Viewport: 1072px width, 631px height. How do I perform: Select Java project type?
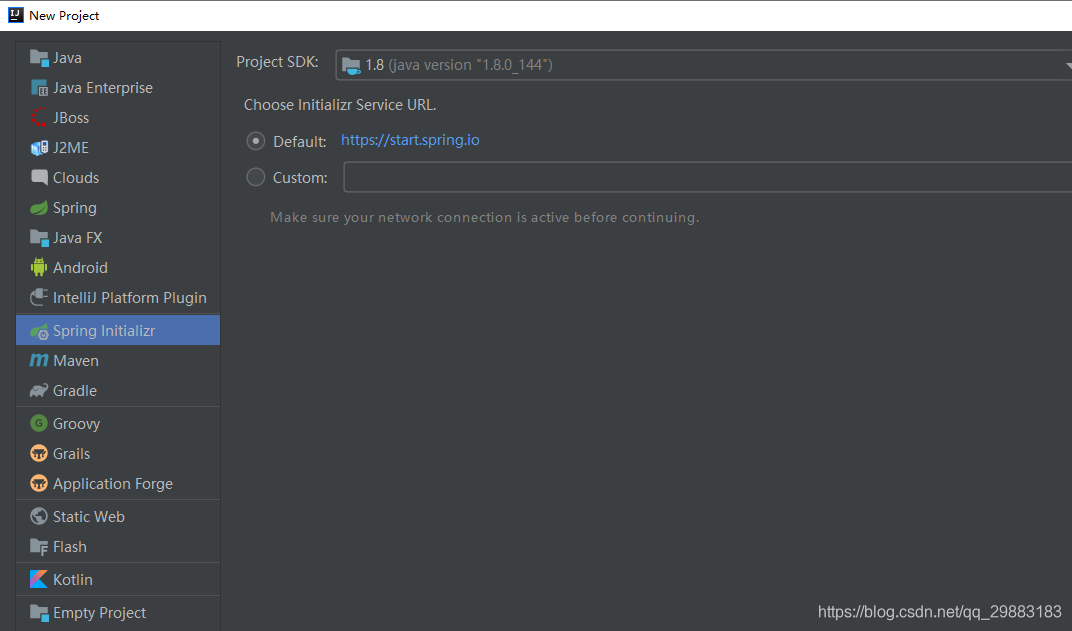tap(118, 58)
